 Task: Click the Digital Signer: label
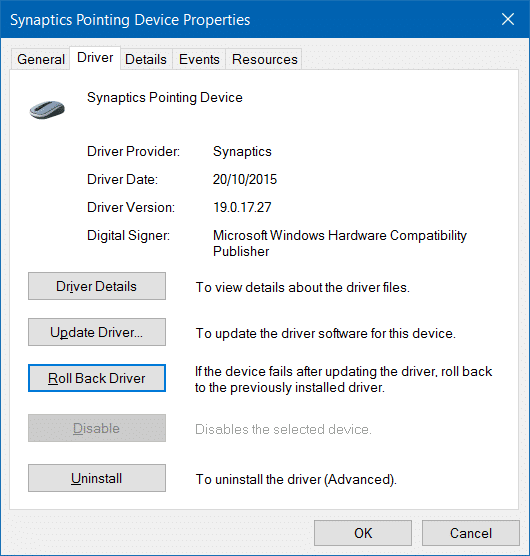(129, 236)
